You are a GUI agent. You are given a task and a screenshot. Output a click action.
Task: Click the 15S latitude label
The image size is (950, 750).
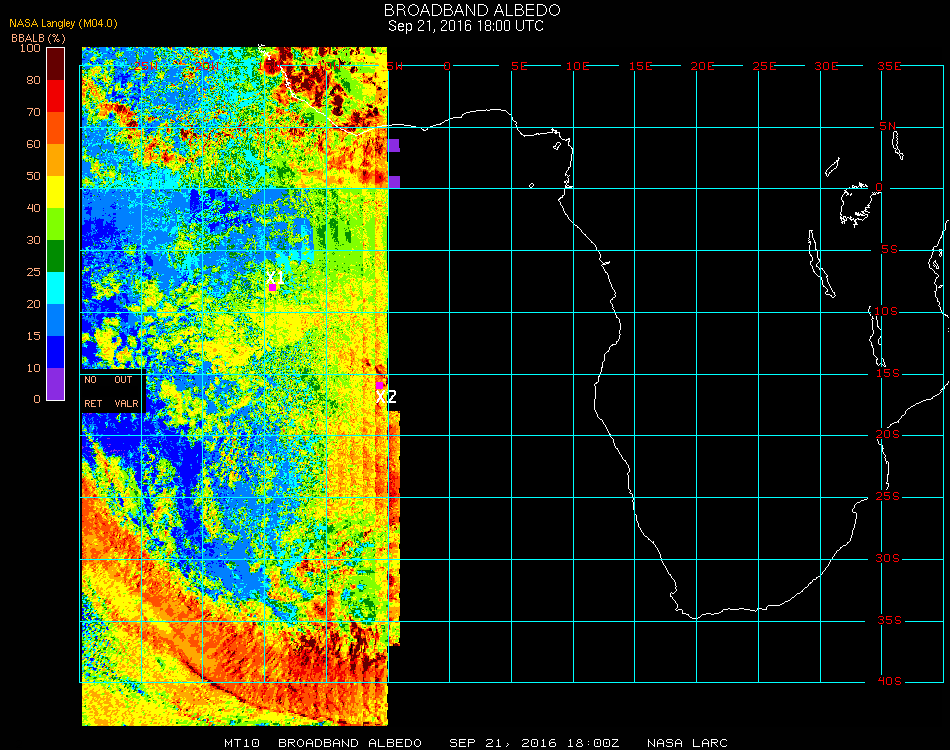click(x=888, y=373)
